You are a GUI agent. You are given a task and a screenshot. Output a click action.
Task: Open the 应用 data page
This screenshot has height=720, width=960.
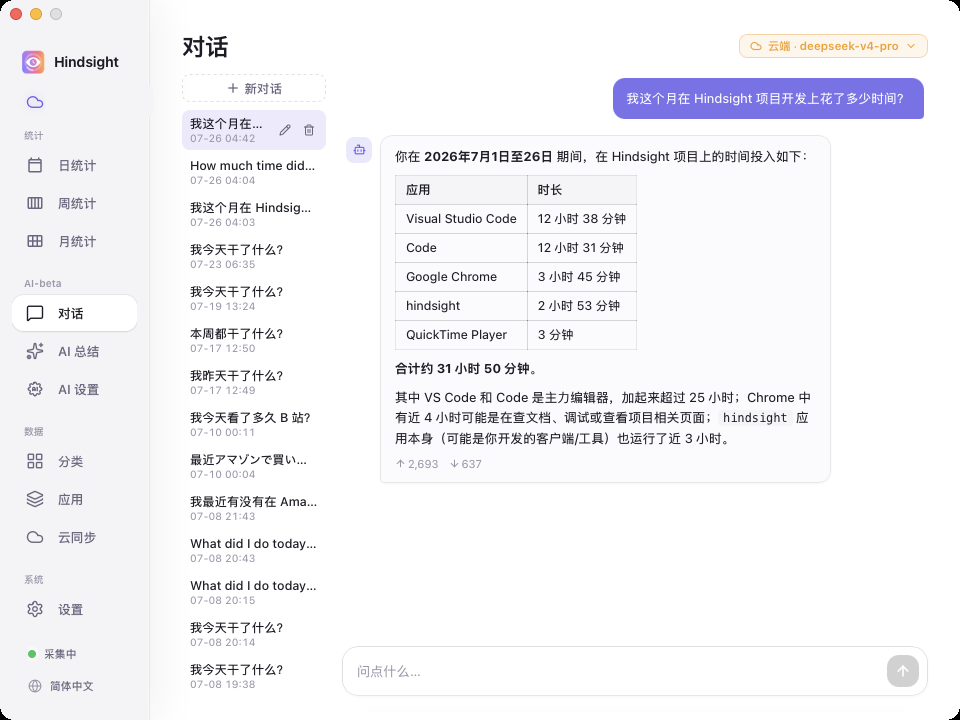click(75, 499)
